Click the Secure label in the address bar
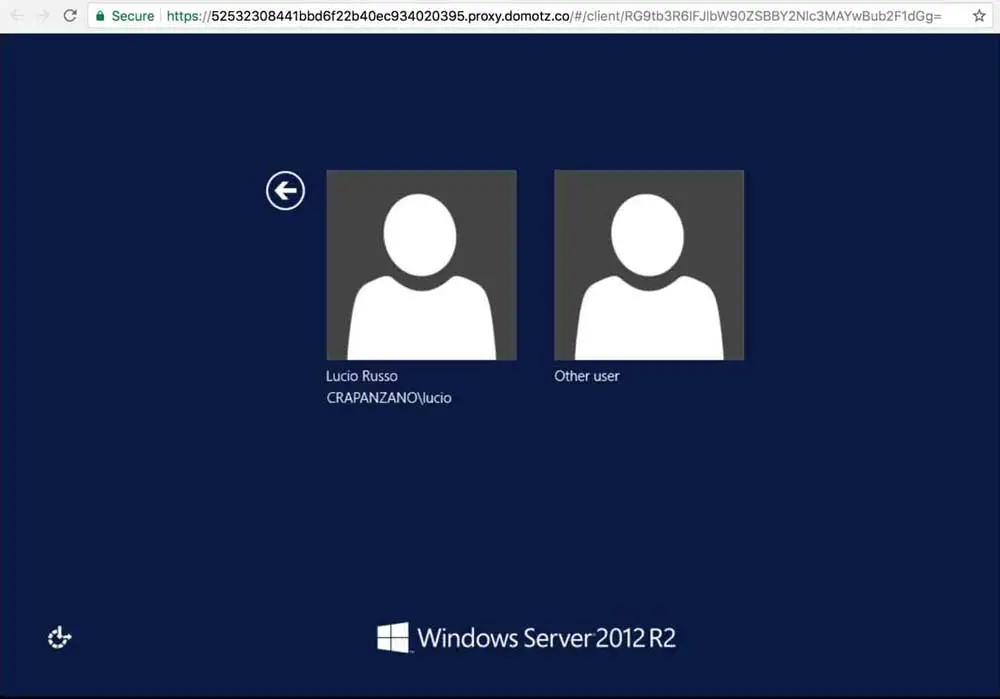The height and width of the screenshot is (699, 1000). pyautogui.click(x=131, y=16)
